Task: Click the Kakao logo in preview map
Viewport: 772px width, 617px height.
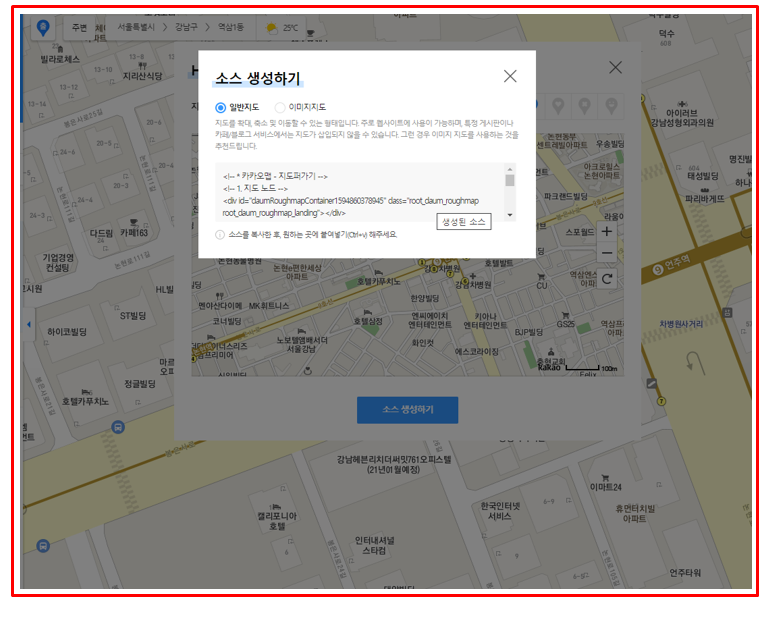Action: pos(549,367)
